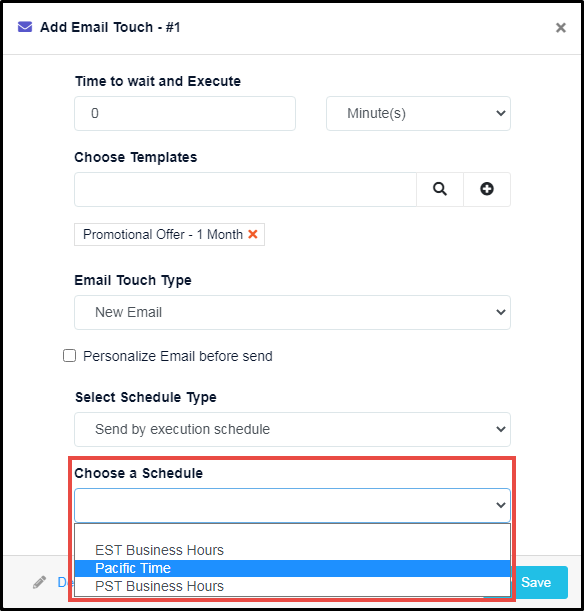Viewport: 584px width, 611px height.
Task: Click the add template plus icon
Action: (487, 189)
